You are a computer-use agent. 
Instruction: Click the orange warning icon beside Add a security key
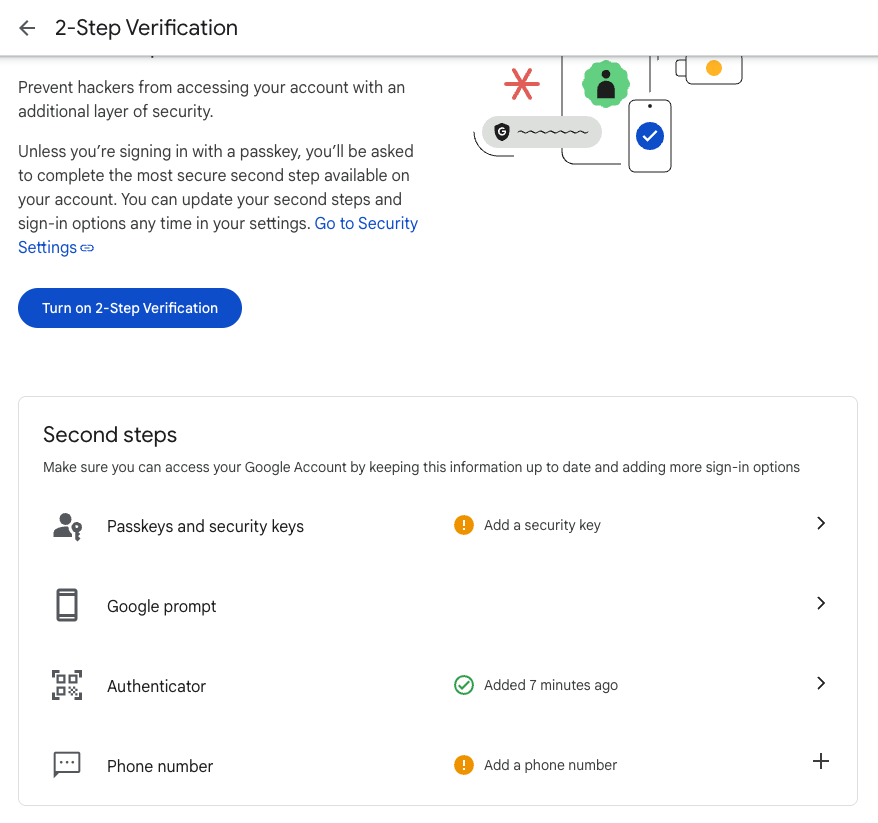point(464,525)
